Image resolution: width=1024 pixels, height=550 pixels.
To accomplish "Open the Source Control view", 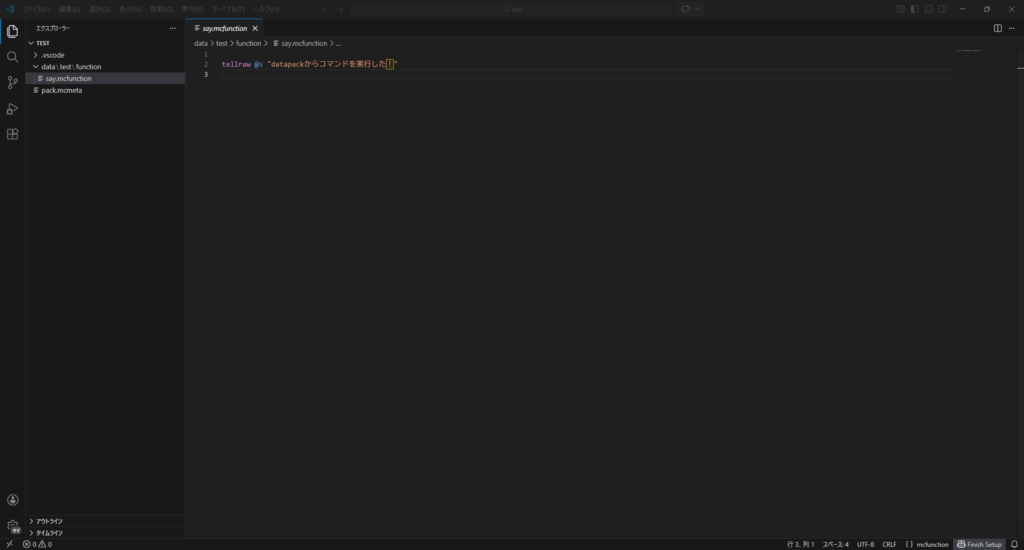I will click(12, 83).
